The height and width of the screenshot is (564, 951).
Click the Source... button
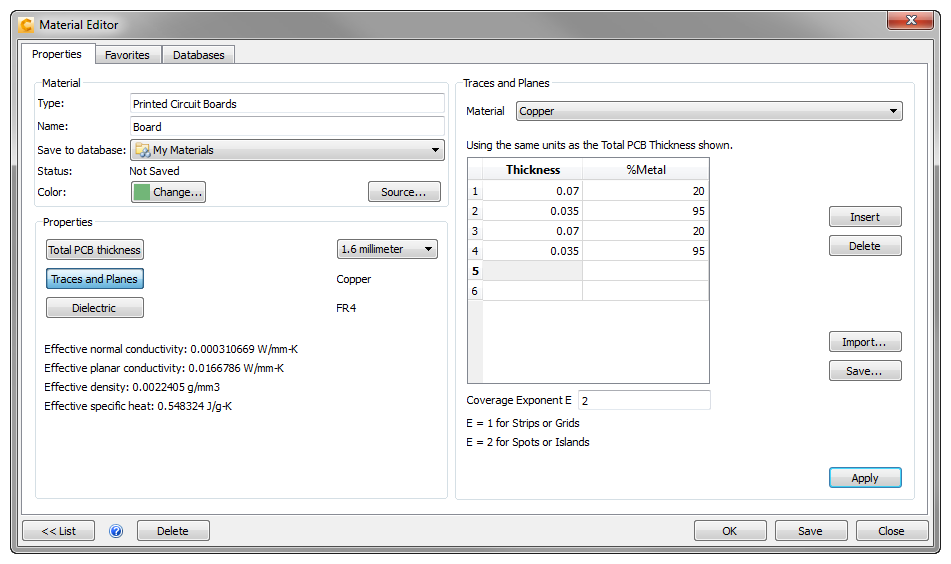coord(404,192)
